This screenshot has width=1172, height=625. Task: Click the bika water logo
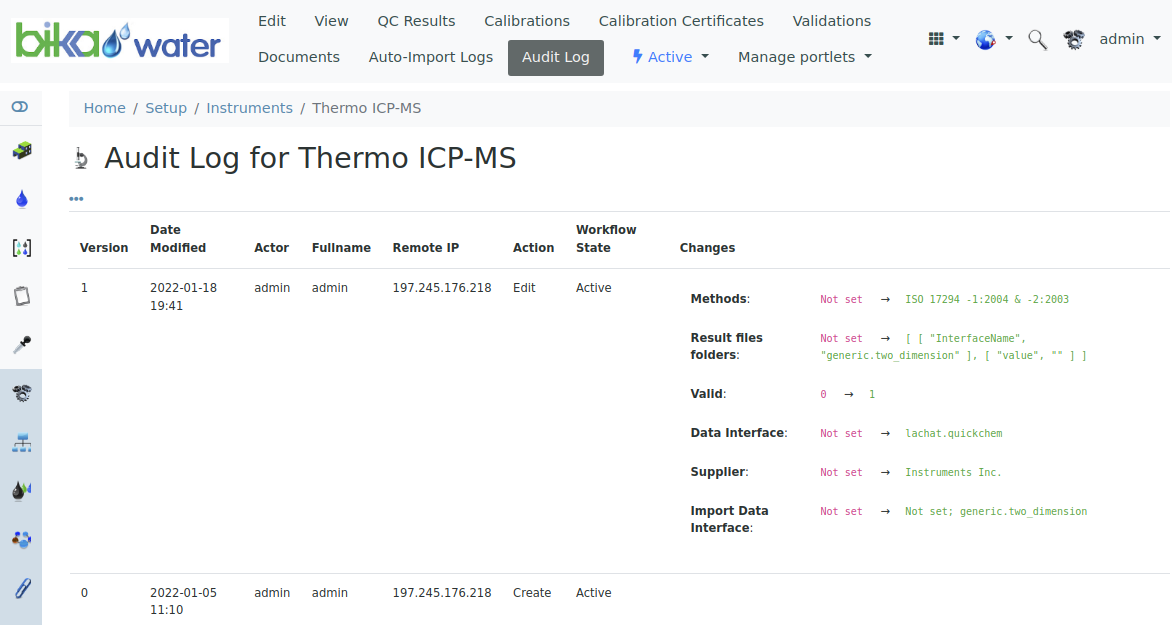pos(119,40)
